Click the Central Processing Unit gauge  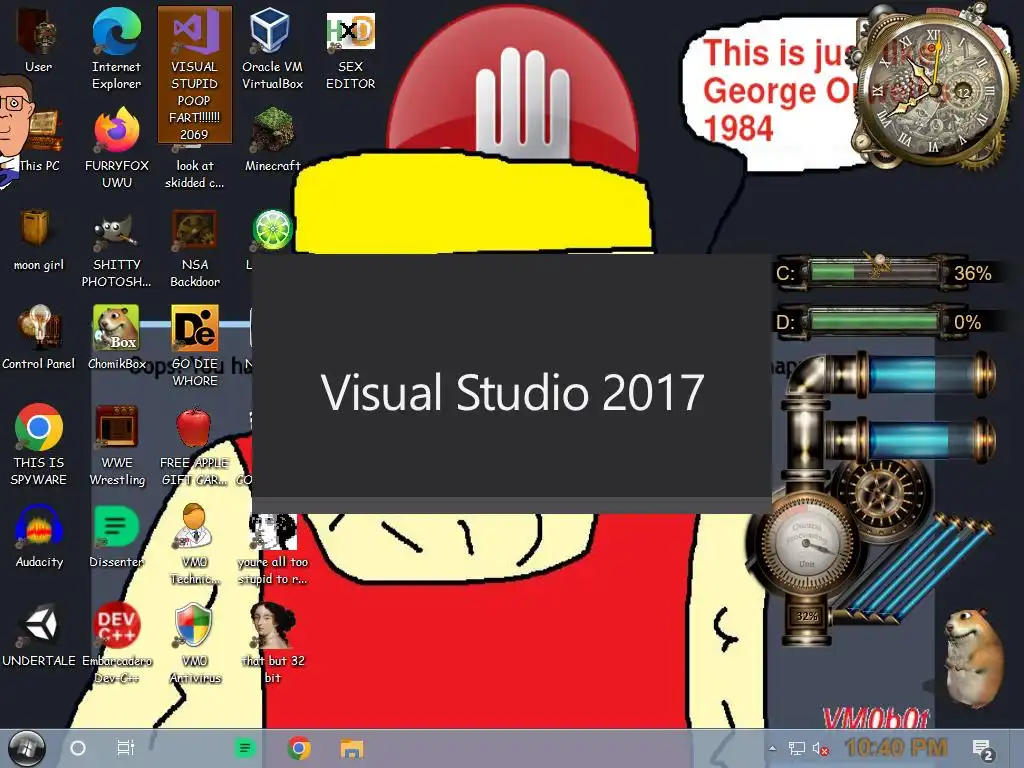point(805,543)
